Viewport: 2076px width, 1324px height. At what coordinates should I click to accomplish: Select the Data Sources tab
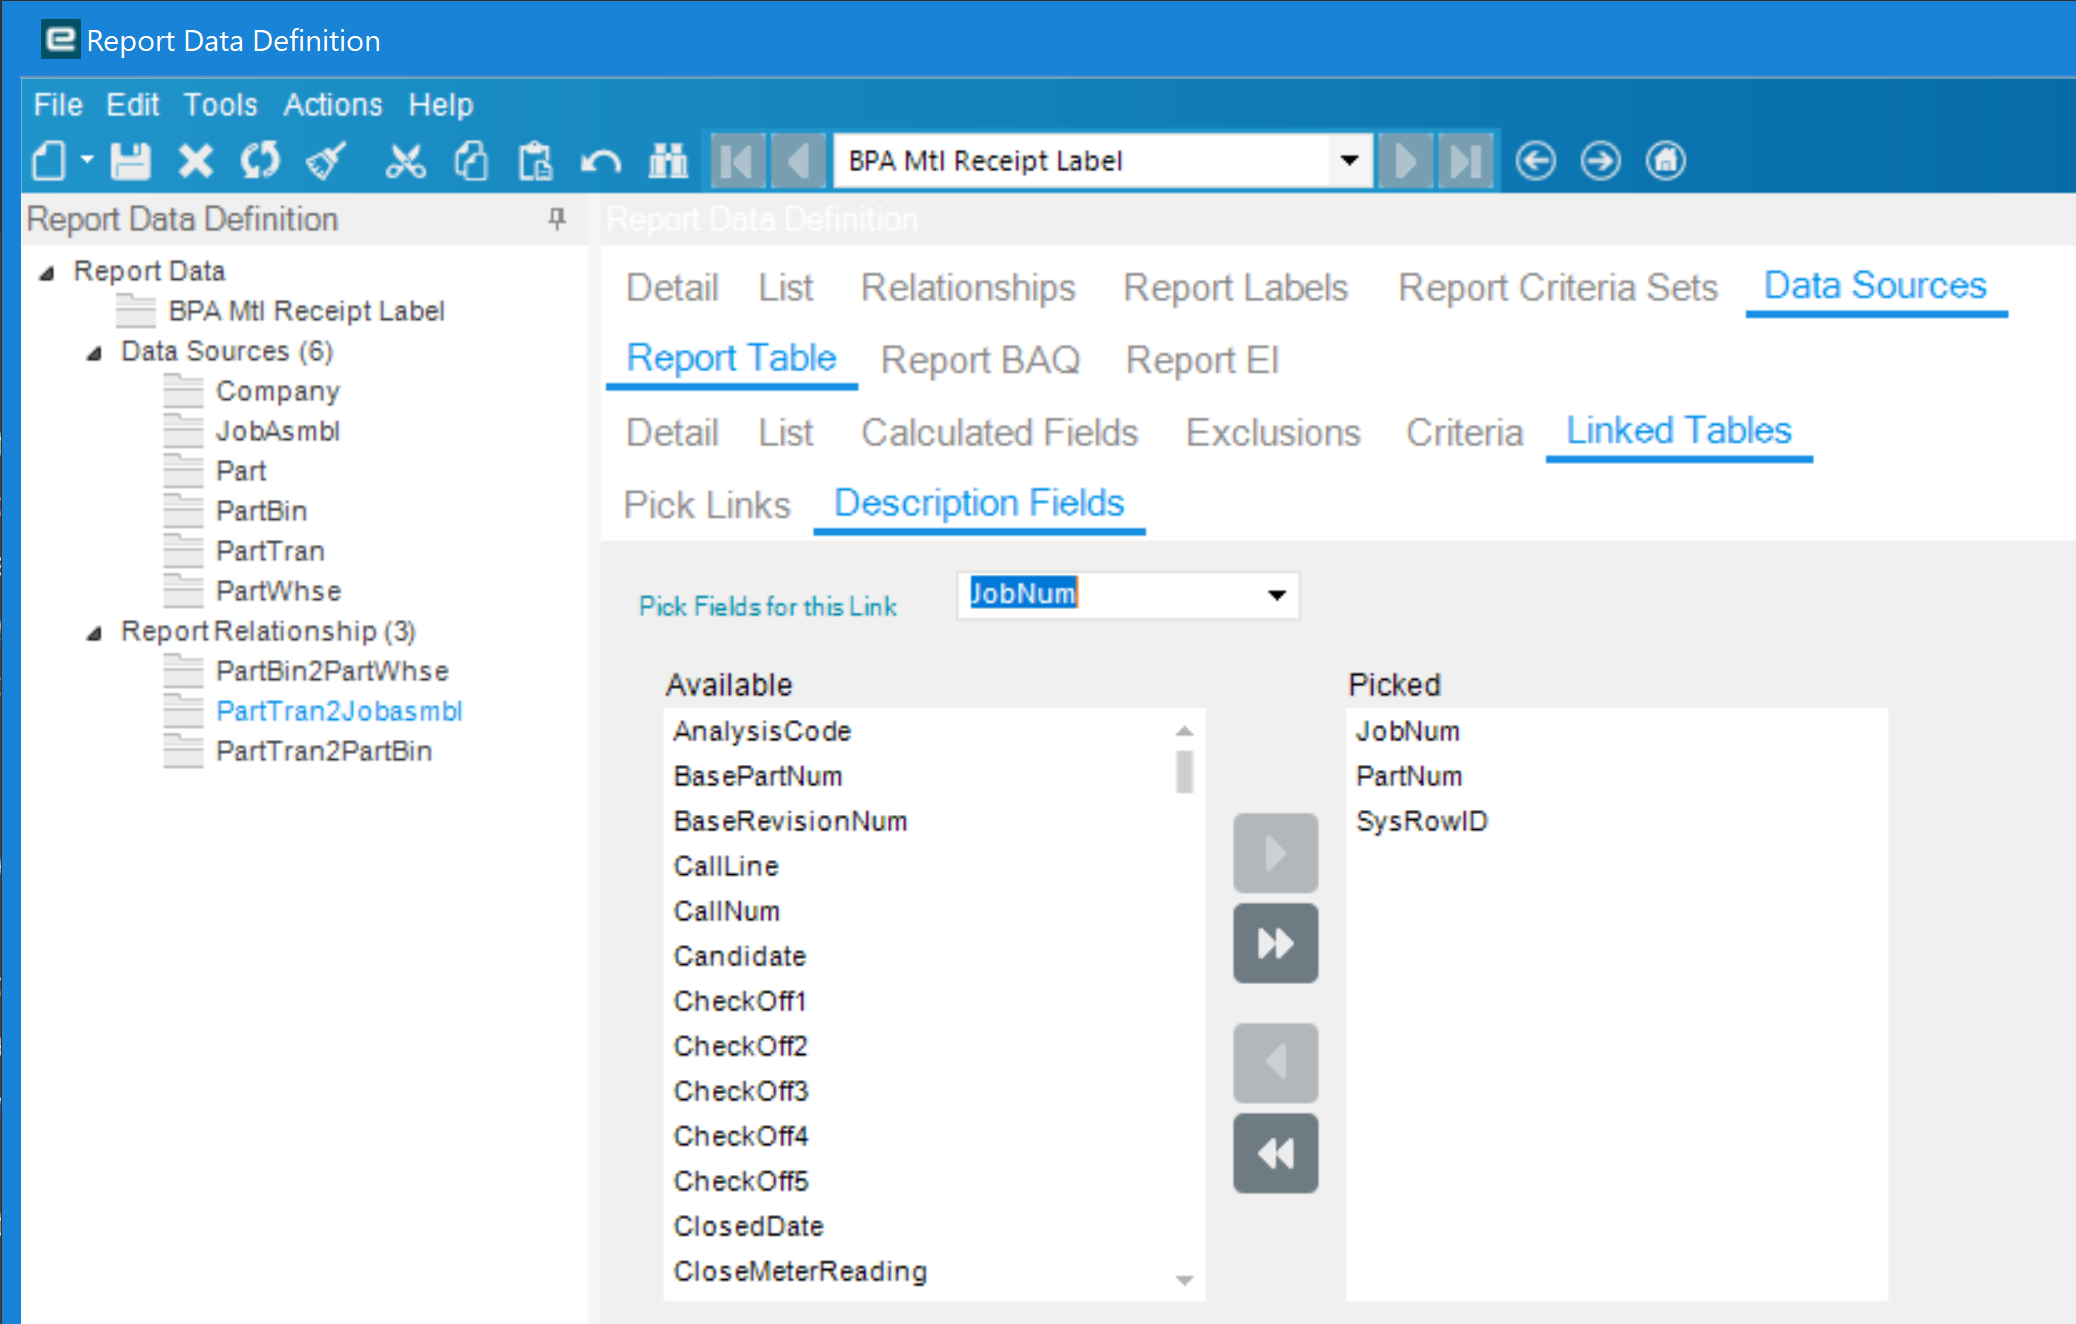[x=1875, y=286]
